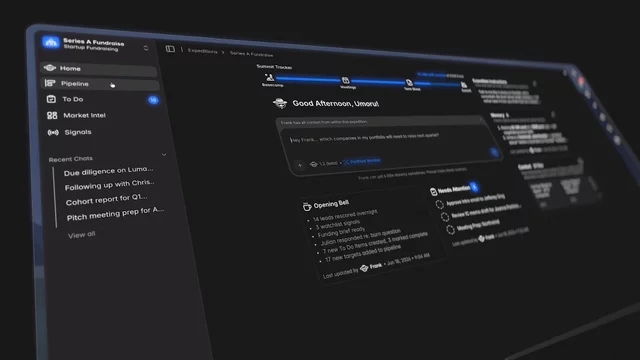
Task: Click View all recent chats
Action: tap(82, 235)
